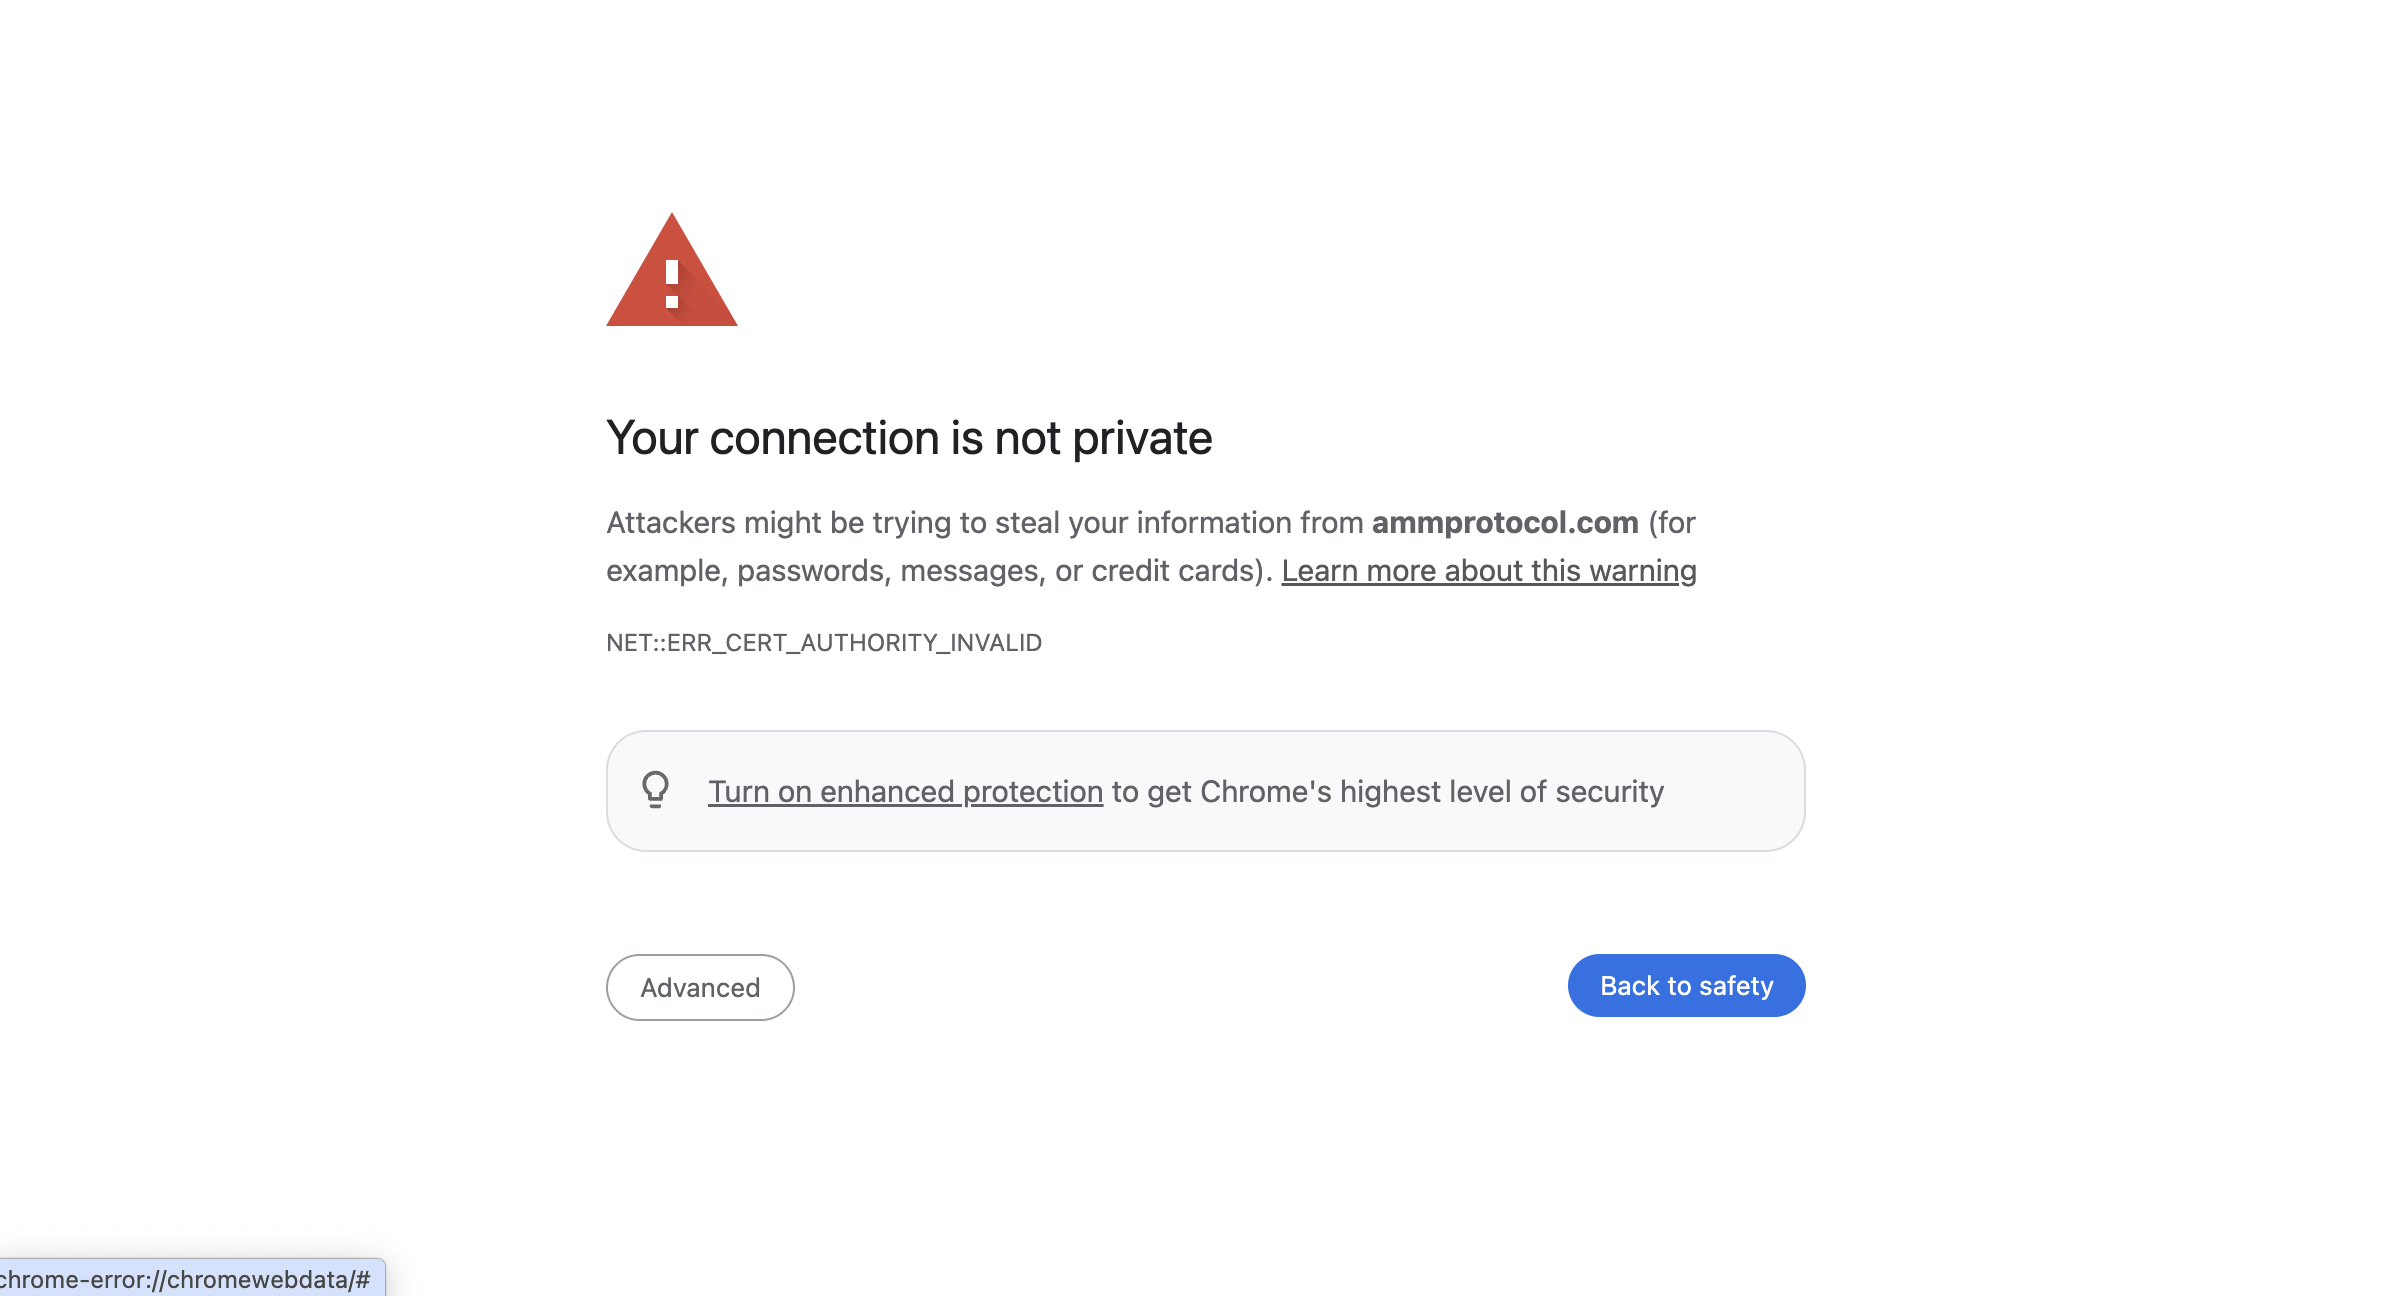Click the underlined portion of the protection link
Viewport: 2406px width, 1296px height.
[x=903, y=791]
